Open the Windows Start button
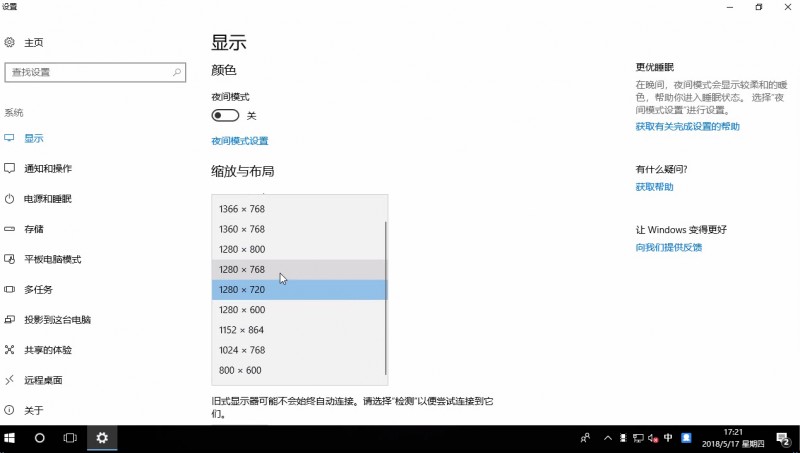 [9, 438]
